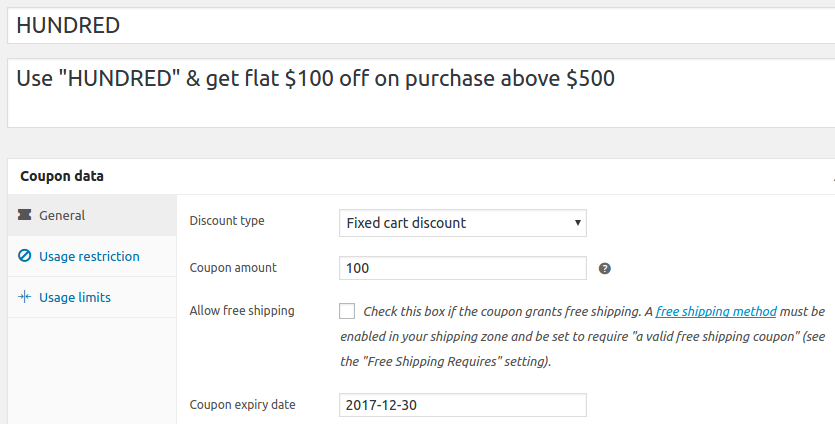Click the Coupon amount field showing 100
Screen dimensions: 835x424
point(462,268)
